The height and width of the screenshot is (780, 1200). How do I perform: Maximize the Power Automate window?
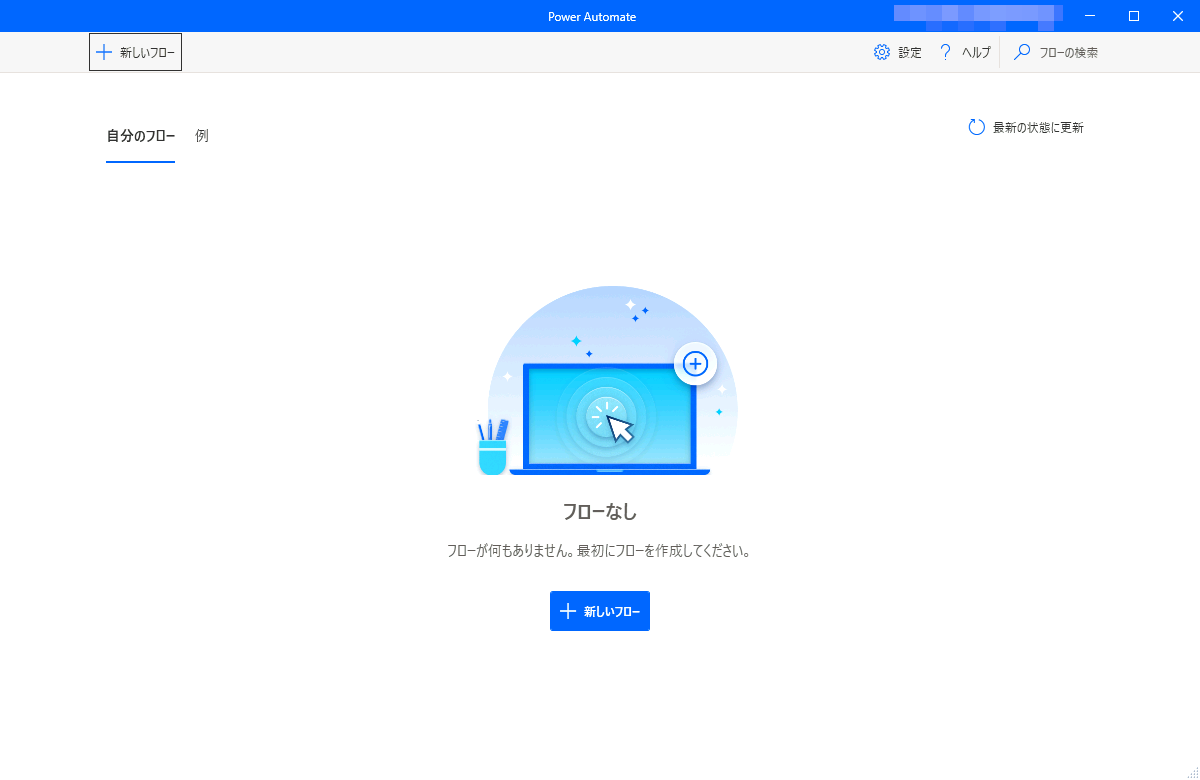tap(1134, 16)
